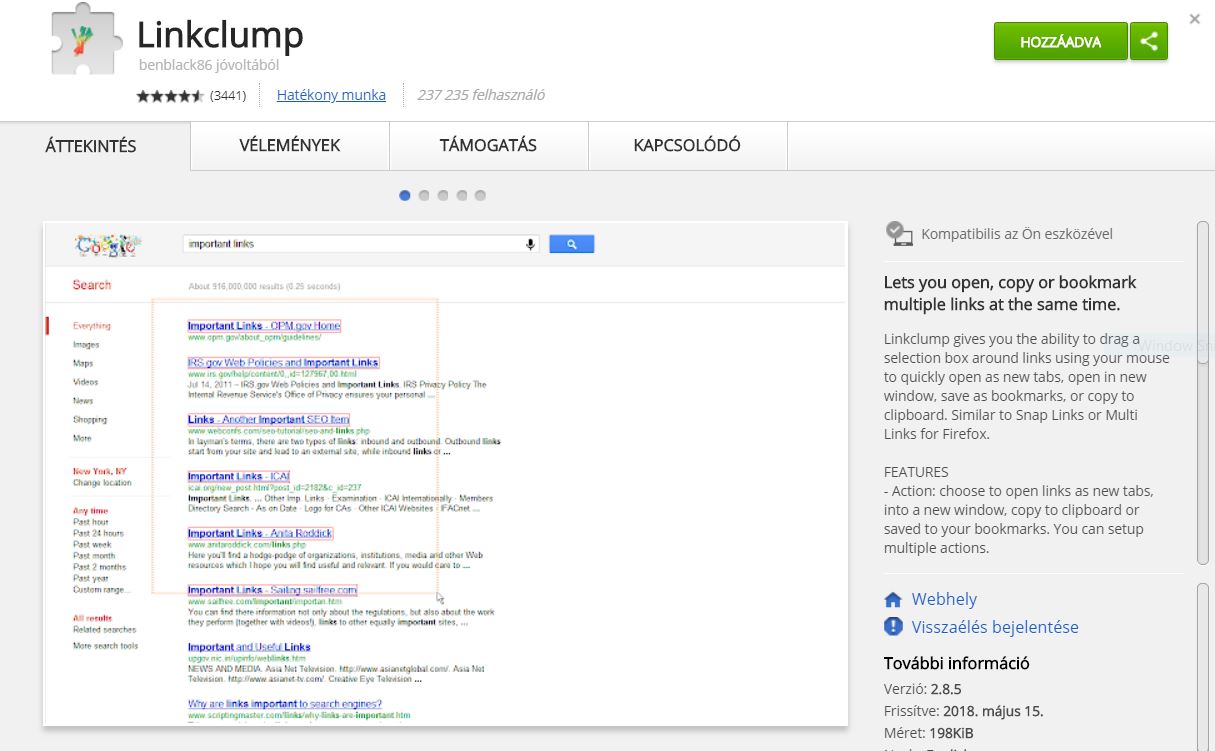This screenshot has width=1215, height=751.
Task: Click the Linkclump preview screenshot image
Action: (445, 473)
